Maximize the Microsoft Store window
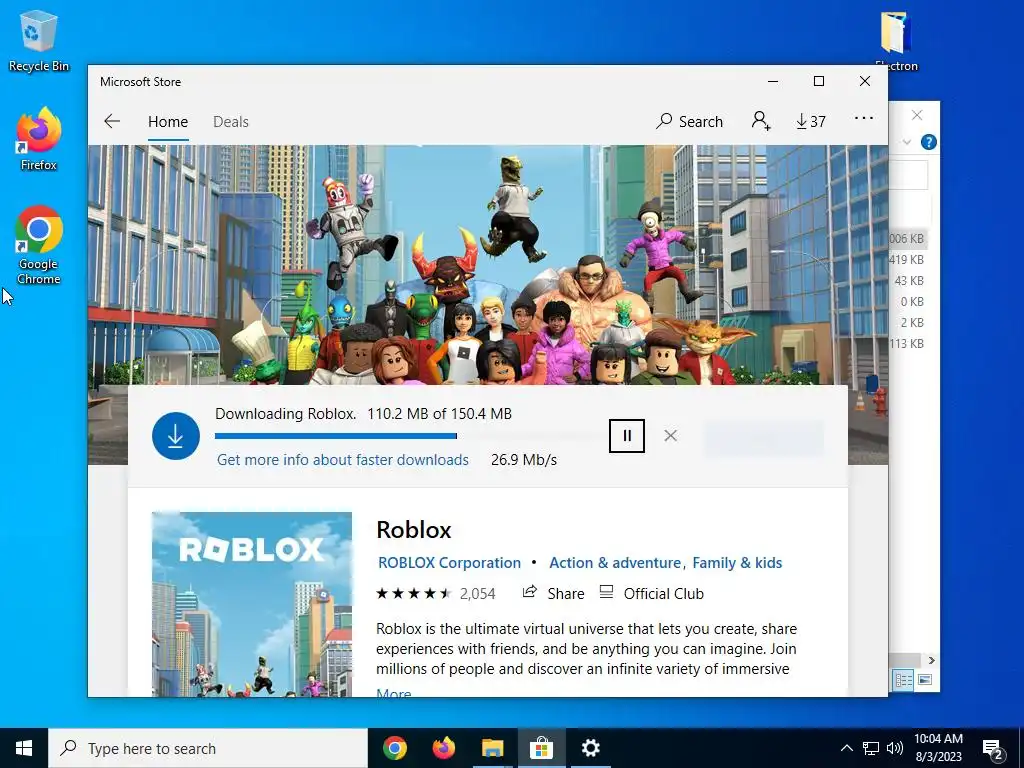Screen dimensions: 1024x768 tap(819, 82)
